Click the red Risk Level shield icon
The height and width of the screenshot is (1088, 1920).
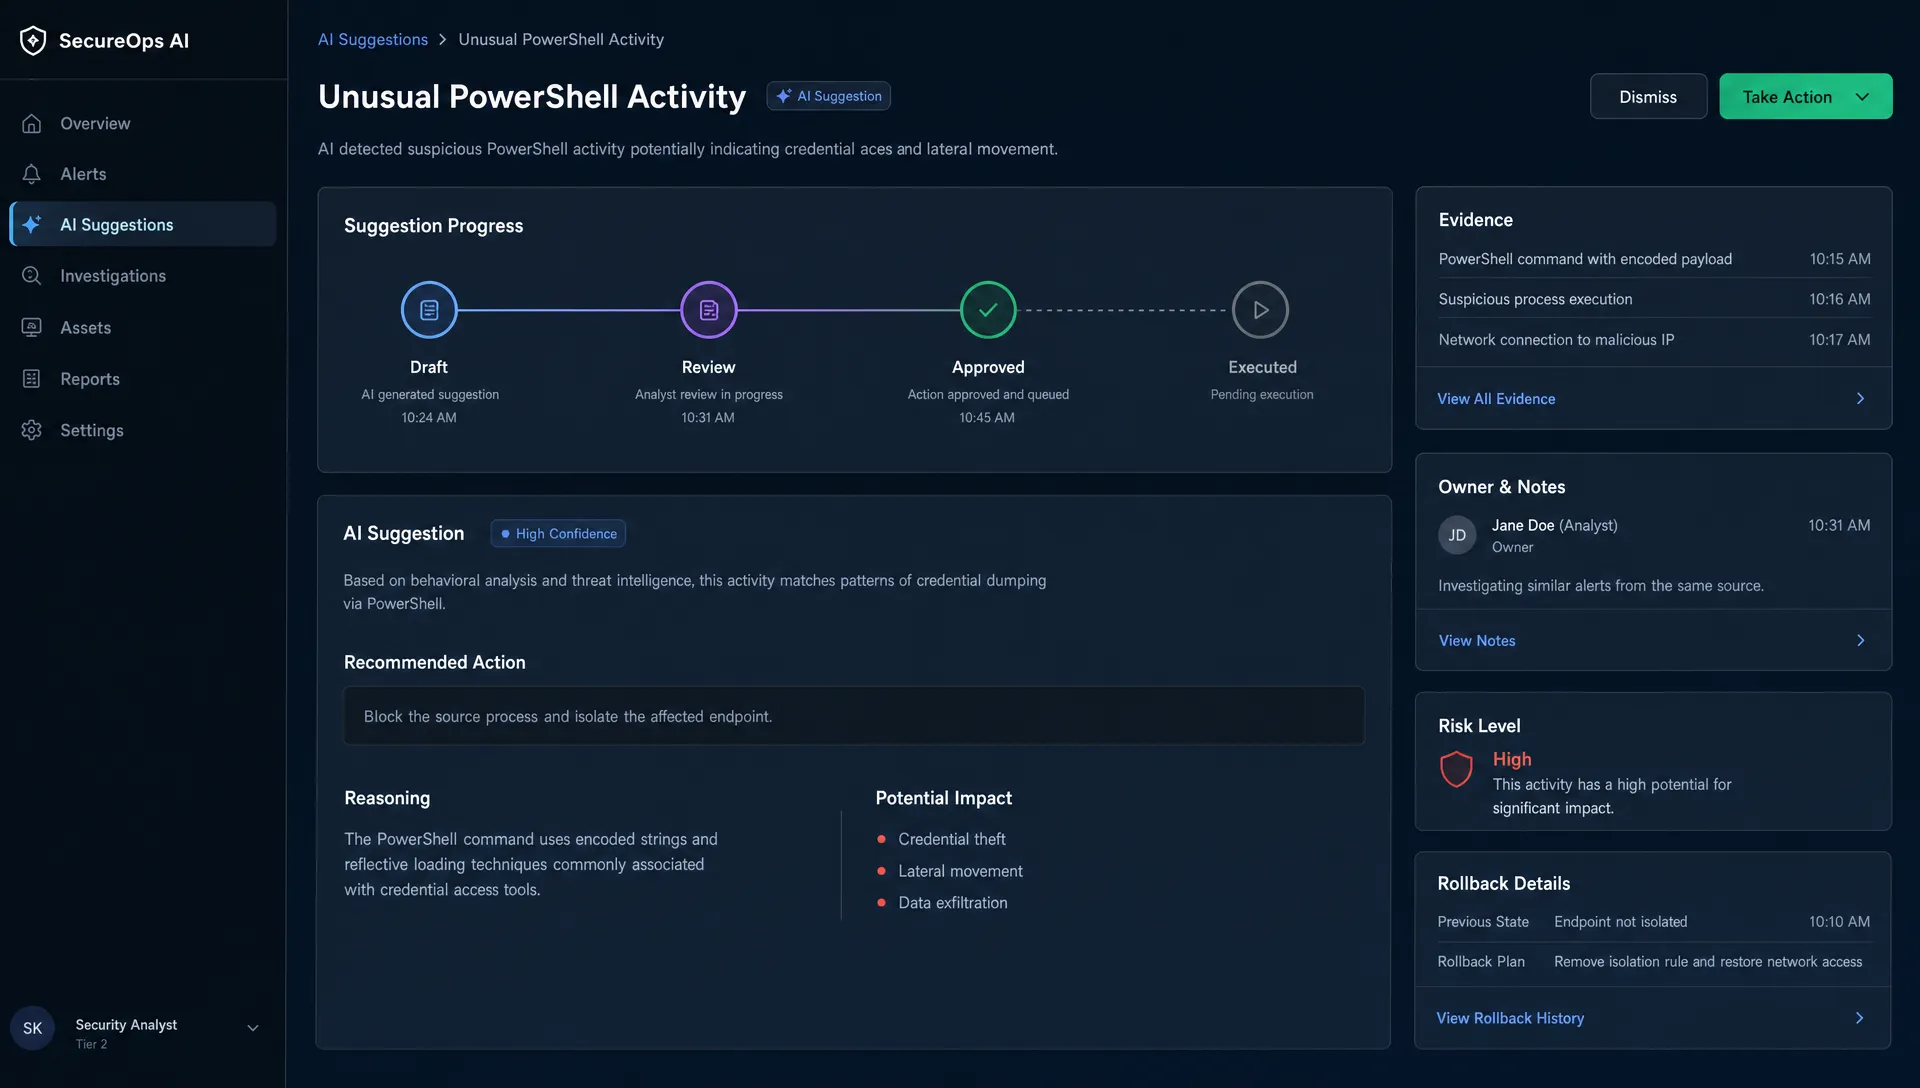pyautogui.click(x=1456, y=769)
